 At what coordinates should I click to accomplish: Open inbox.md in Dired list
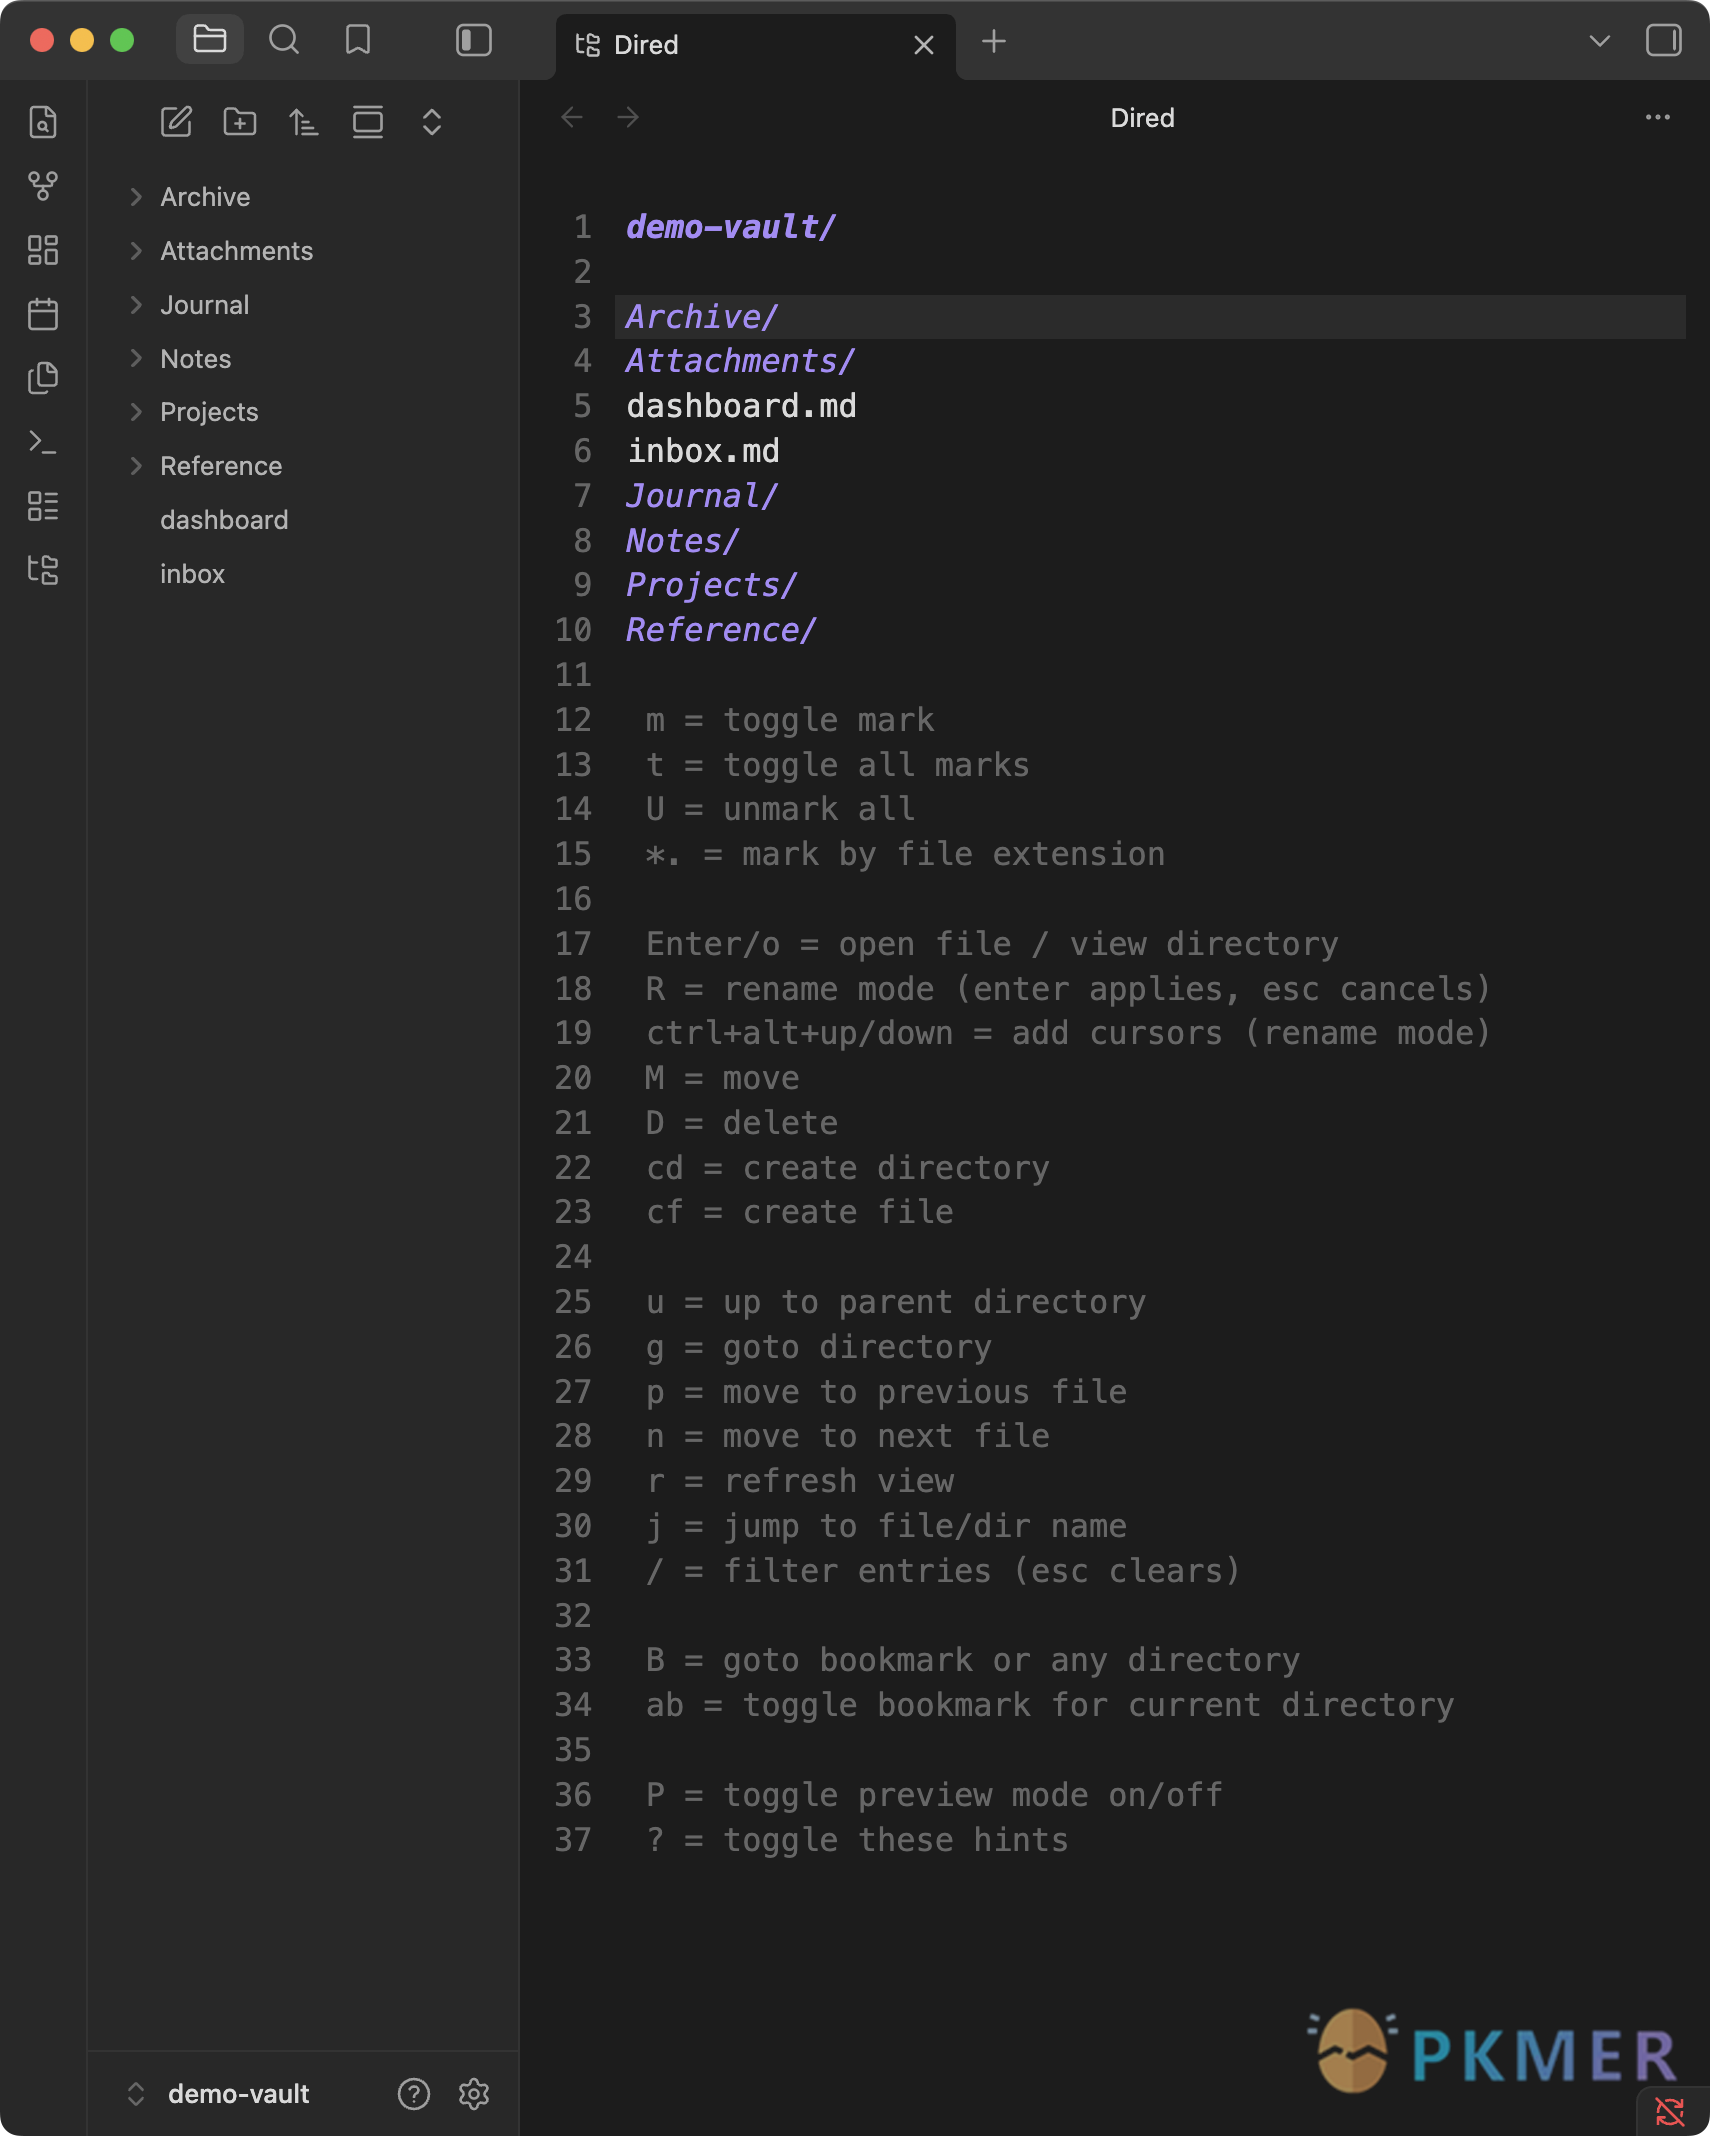coord(703,451)
